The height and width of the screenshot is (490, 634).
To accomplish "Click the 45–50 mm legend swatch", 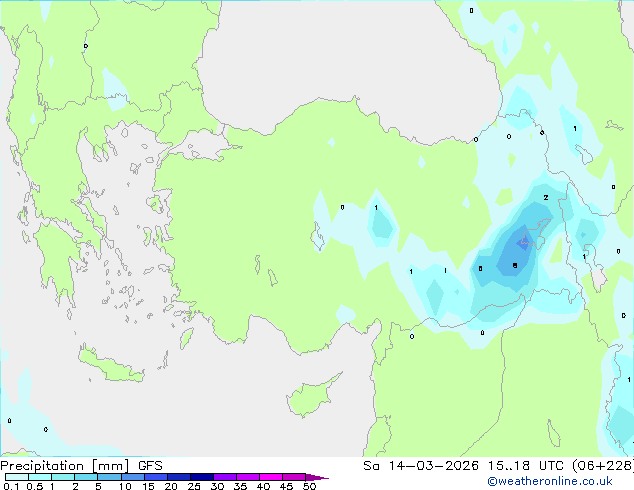I will tap(294, 477).
